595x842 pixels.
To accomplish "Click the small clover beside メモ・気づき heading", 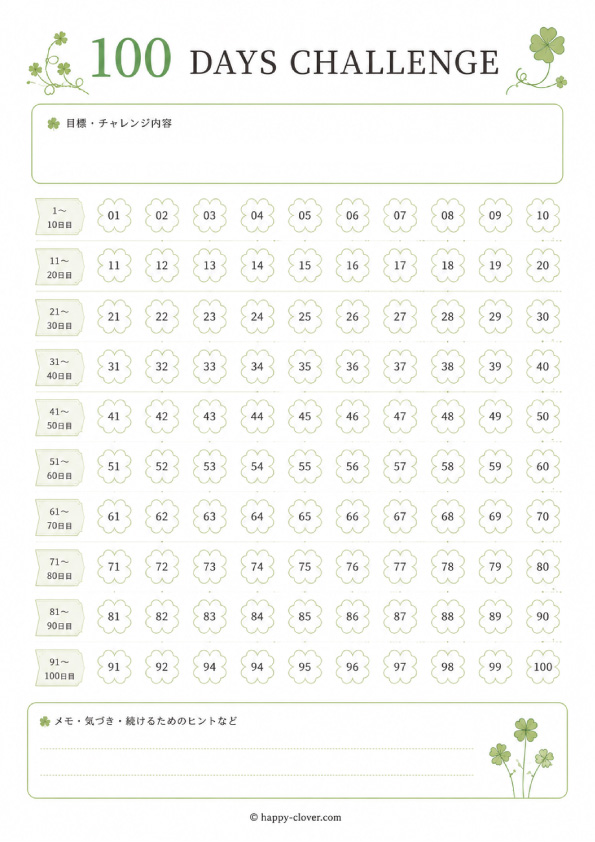I will 45,721.
